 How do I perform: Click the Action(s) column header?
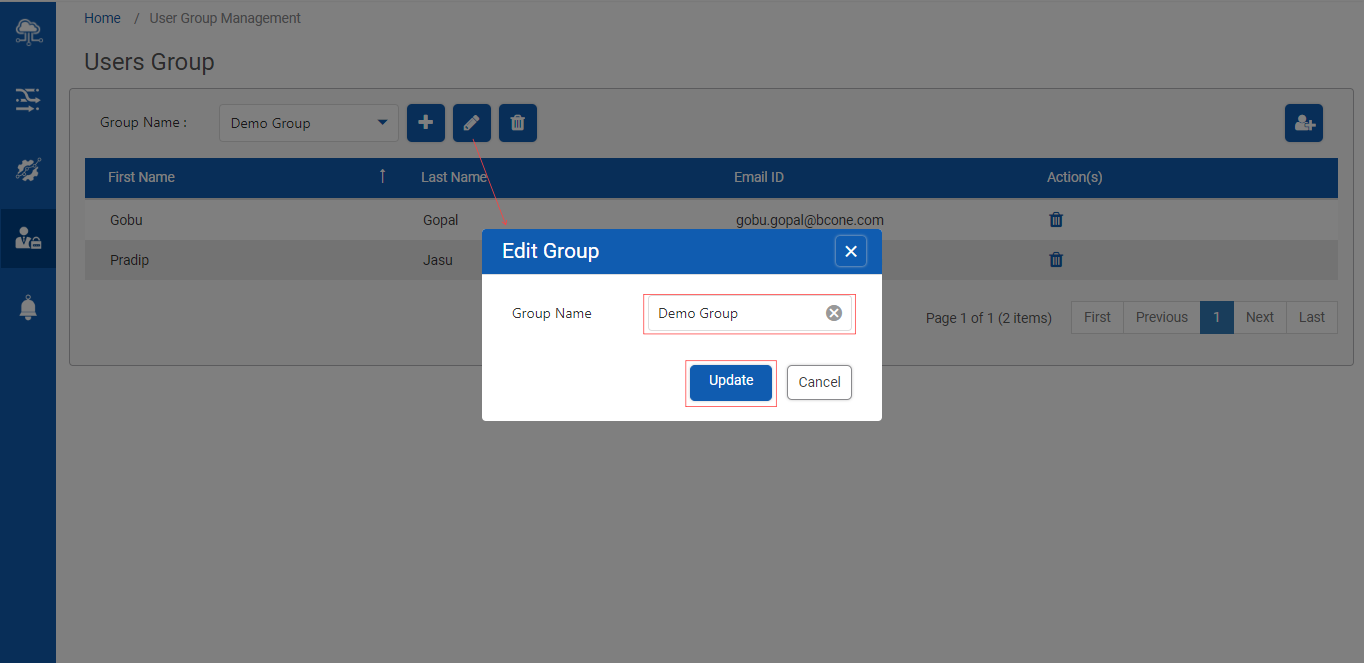pos(1075,177)
